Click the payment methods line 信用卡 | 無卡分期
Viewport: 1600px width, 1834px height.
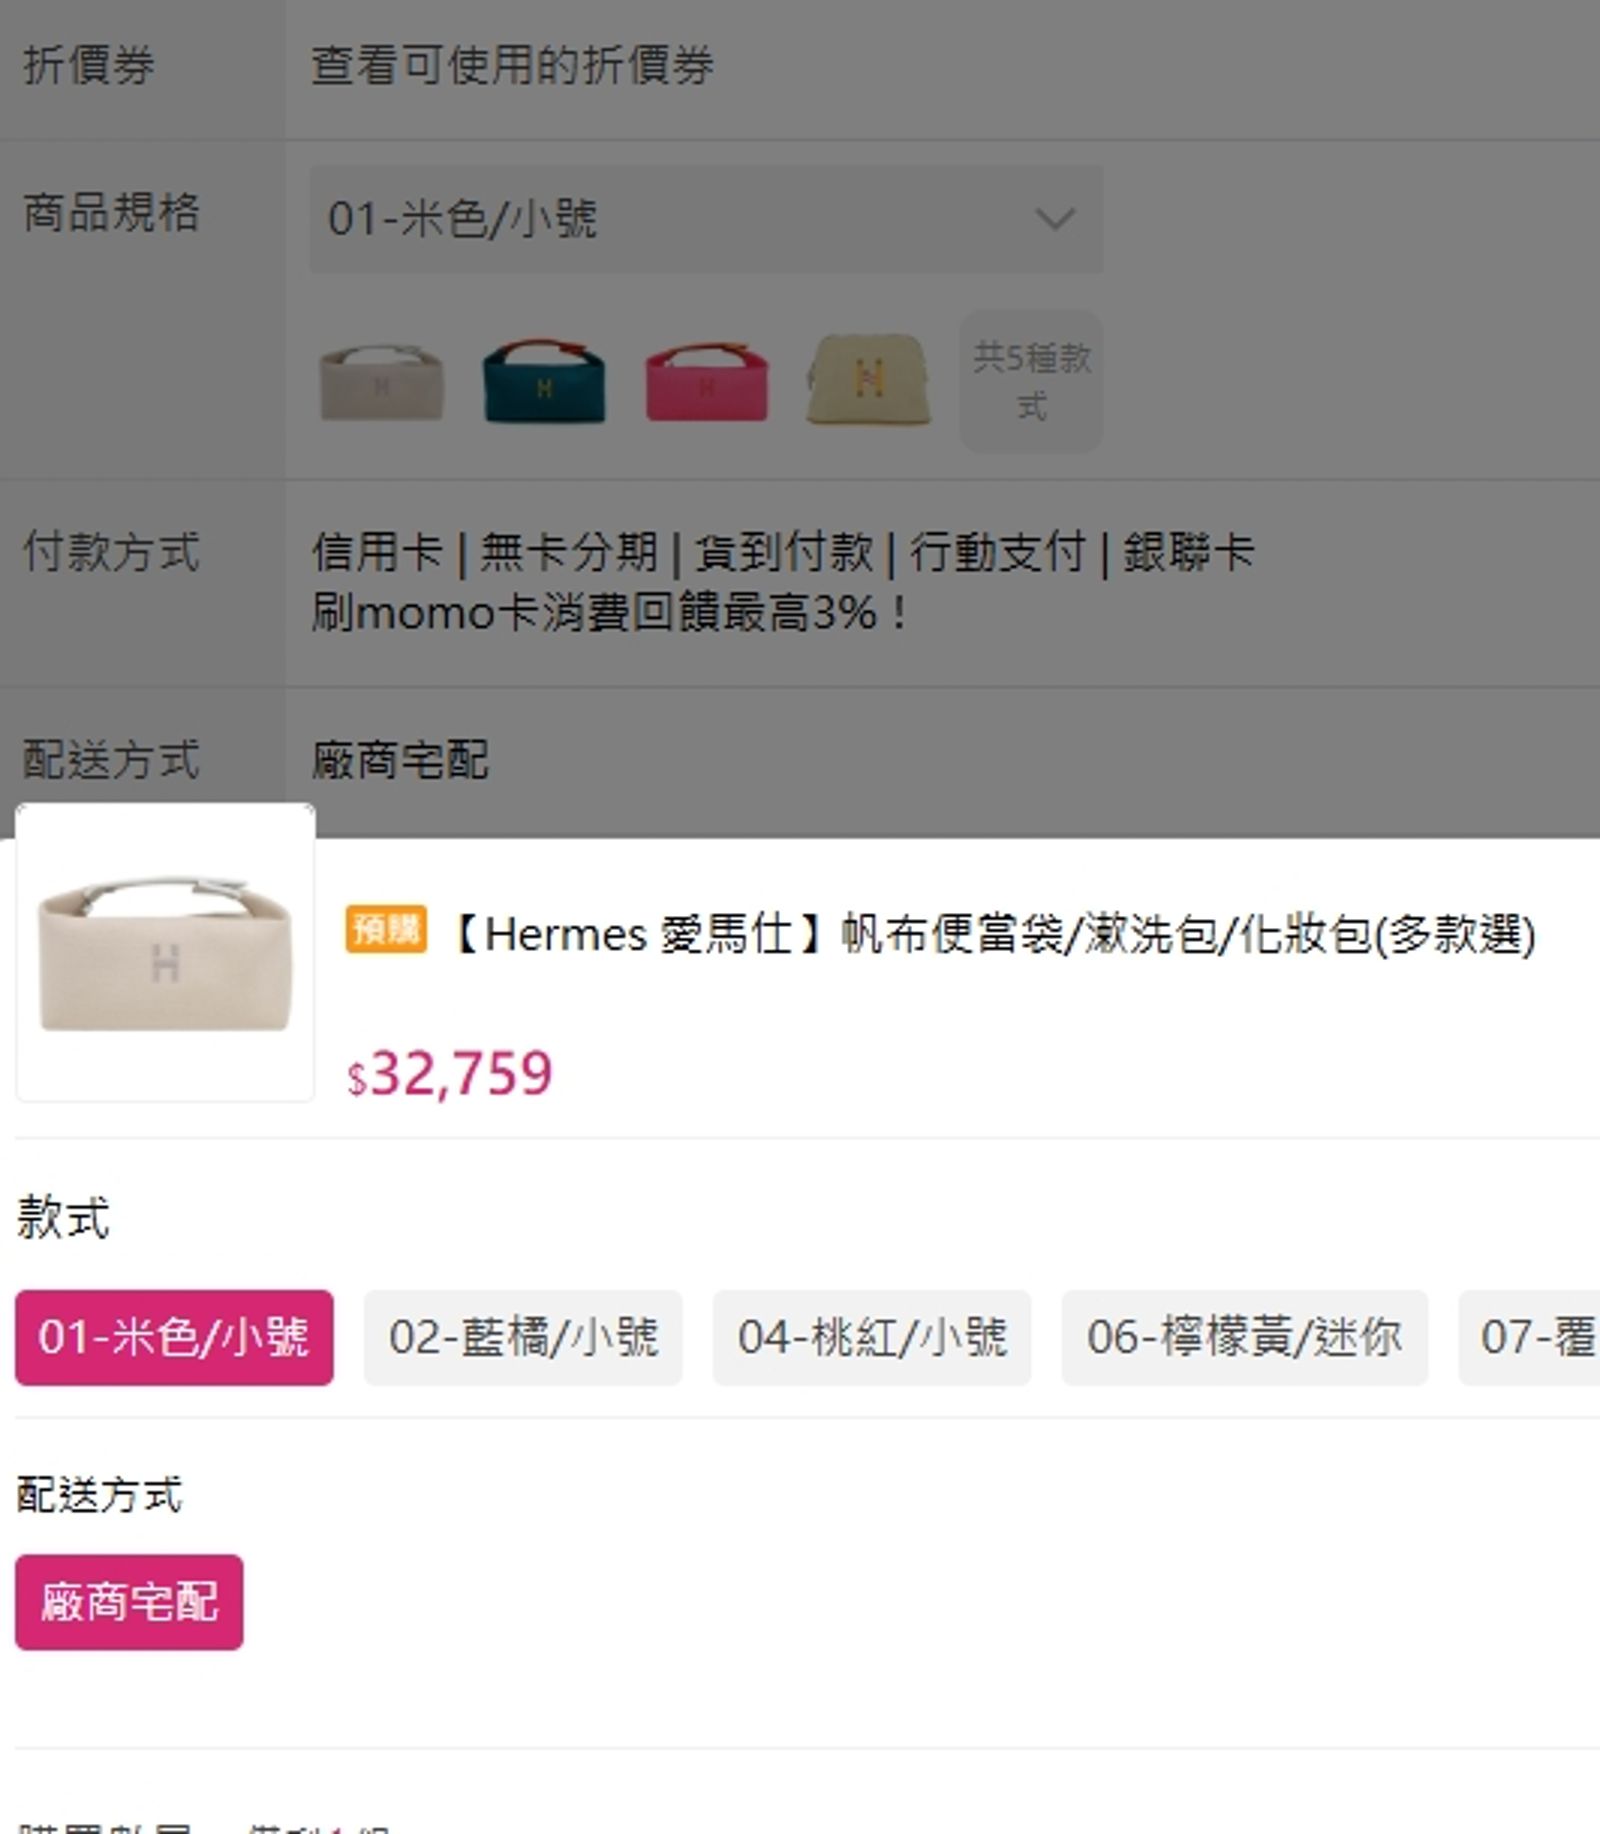tap(782, 552)
